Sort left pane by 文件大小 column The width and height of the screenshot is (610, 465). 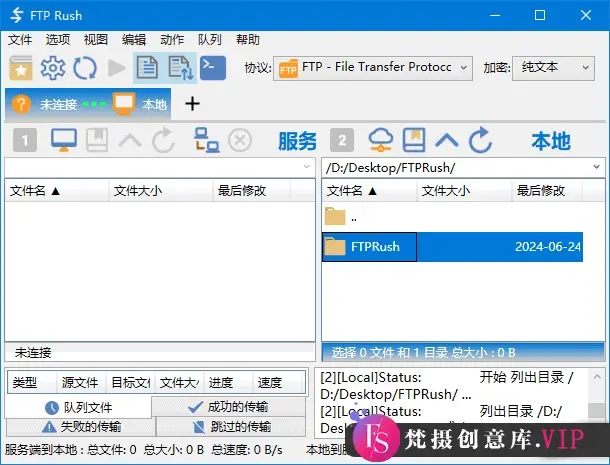(x=161, y=191)
